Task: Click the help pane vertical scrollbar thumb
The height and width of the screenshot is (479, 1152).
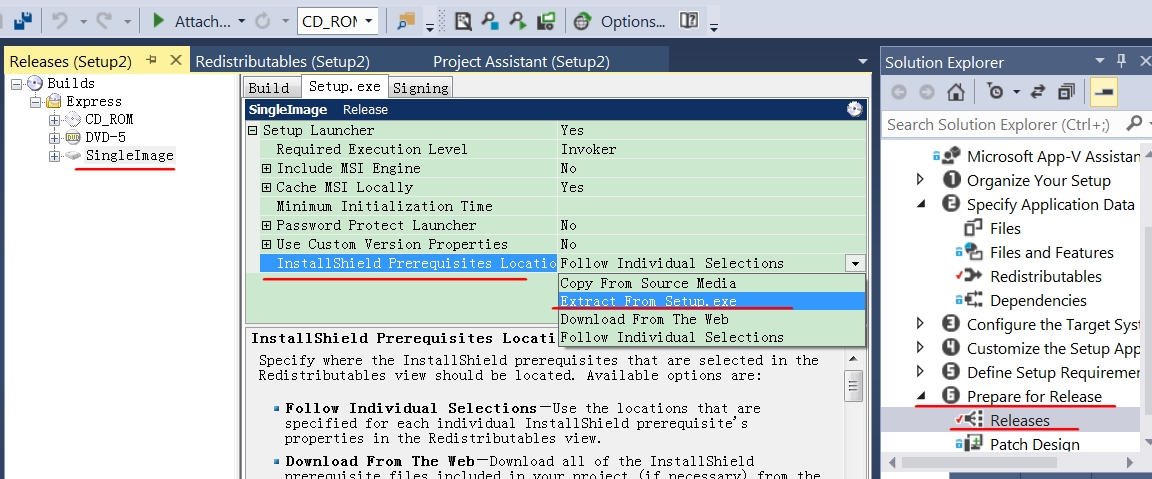Action: click(853, 386)
